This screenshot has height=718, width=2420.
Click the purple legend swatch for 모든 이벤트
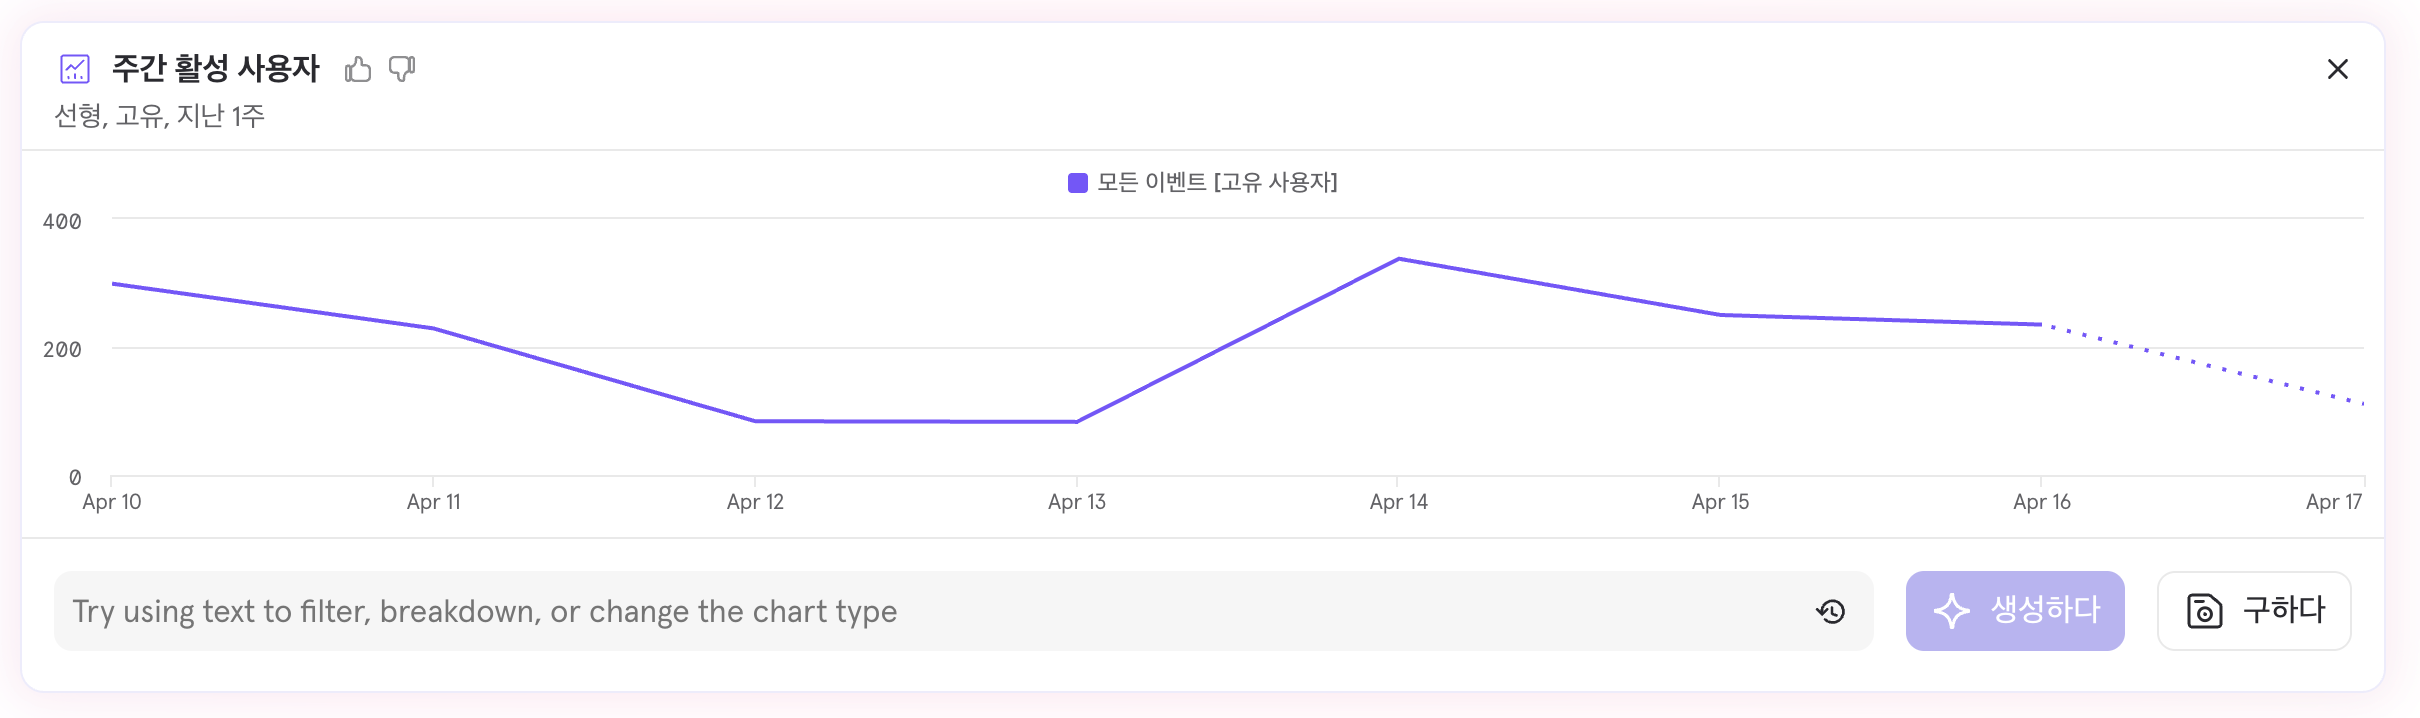(1078, 182)
